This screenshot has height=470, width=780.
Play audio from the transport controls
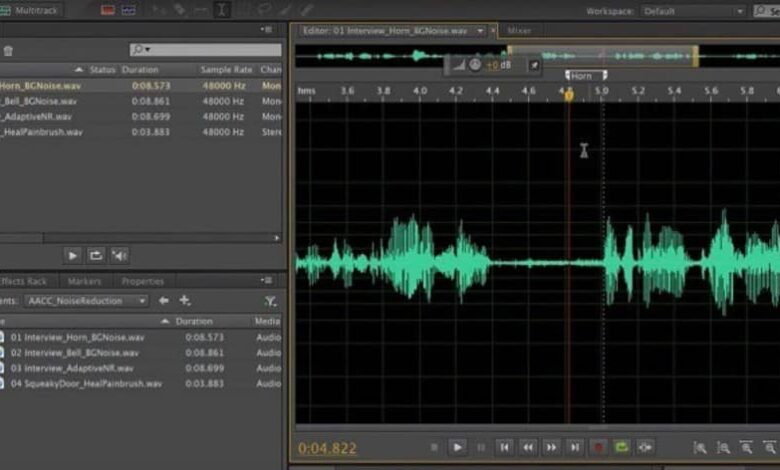pos(457,448)
